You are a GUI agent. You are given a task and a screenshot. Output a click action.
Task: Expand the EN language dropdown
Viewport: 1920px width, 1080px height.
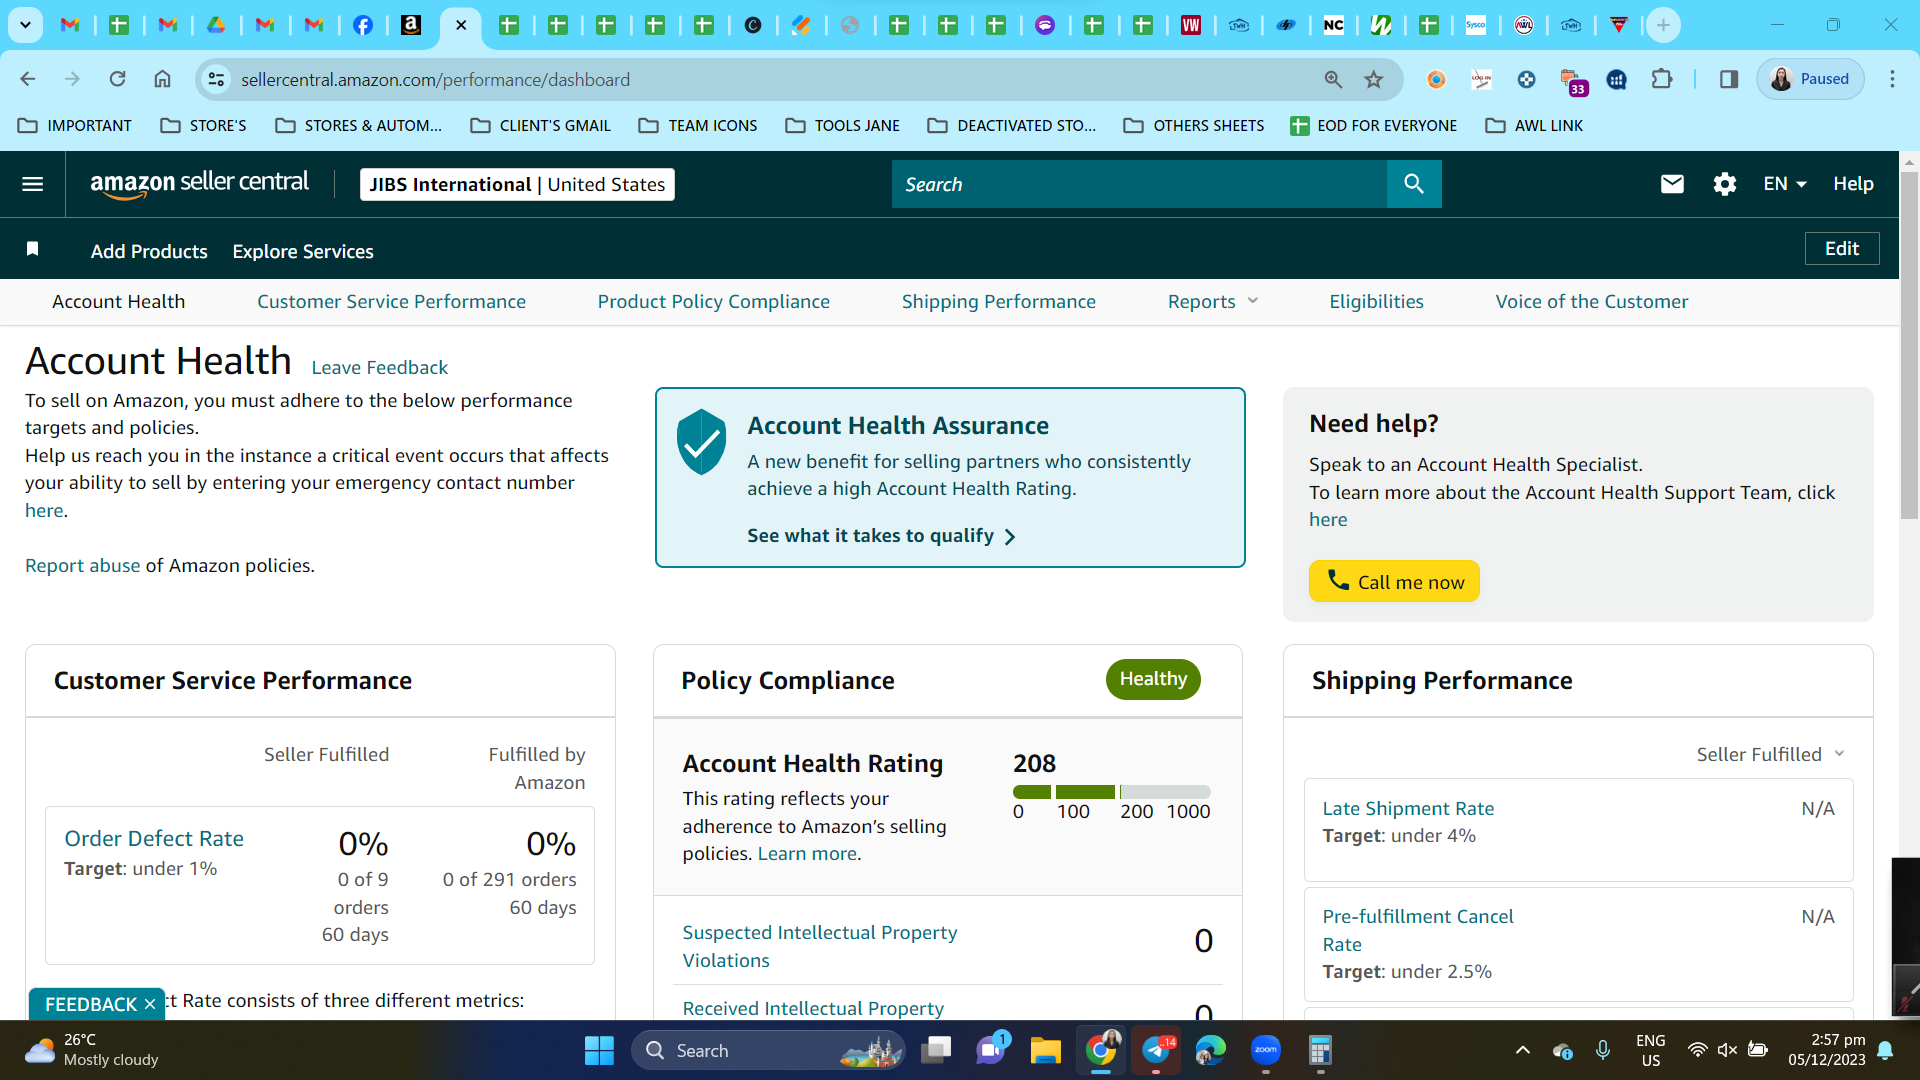1785,184
